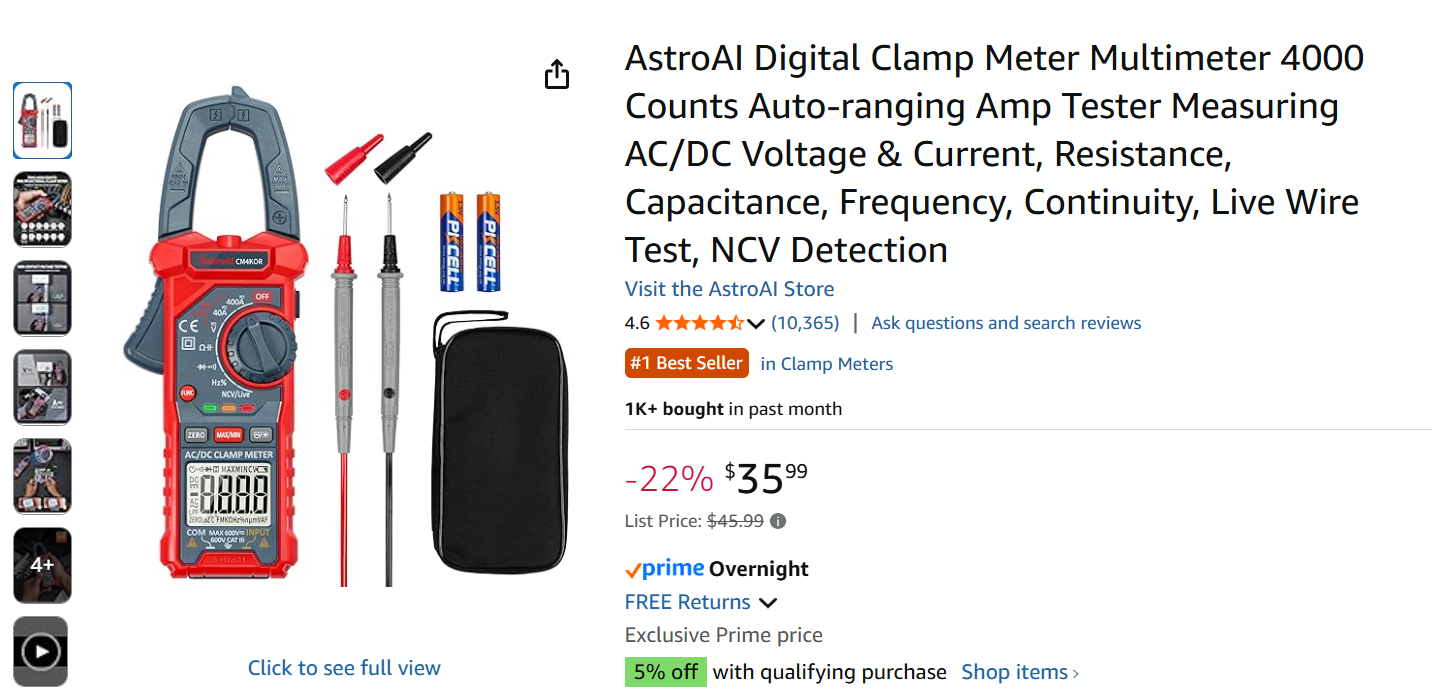View the third product image thumbnail
Screen dimensions: 1432x696
pyautogui.click(x=42, y=298)
